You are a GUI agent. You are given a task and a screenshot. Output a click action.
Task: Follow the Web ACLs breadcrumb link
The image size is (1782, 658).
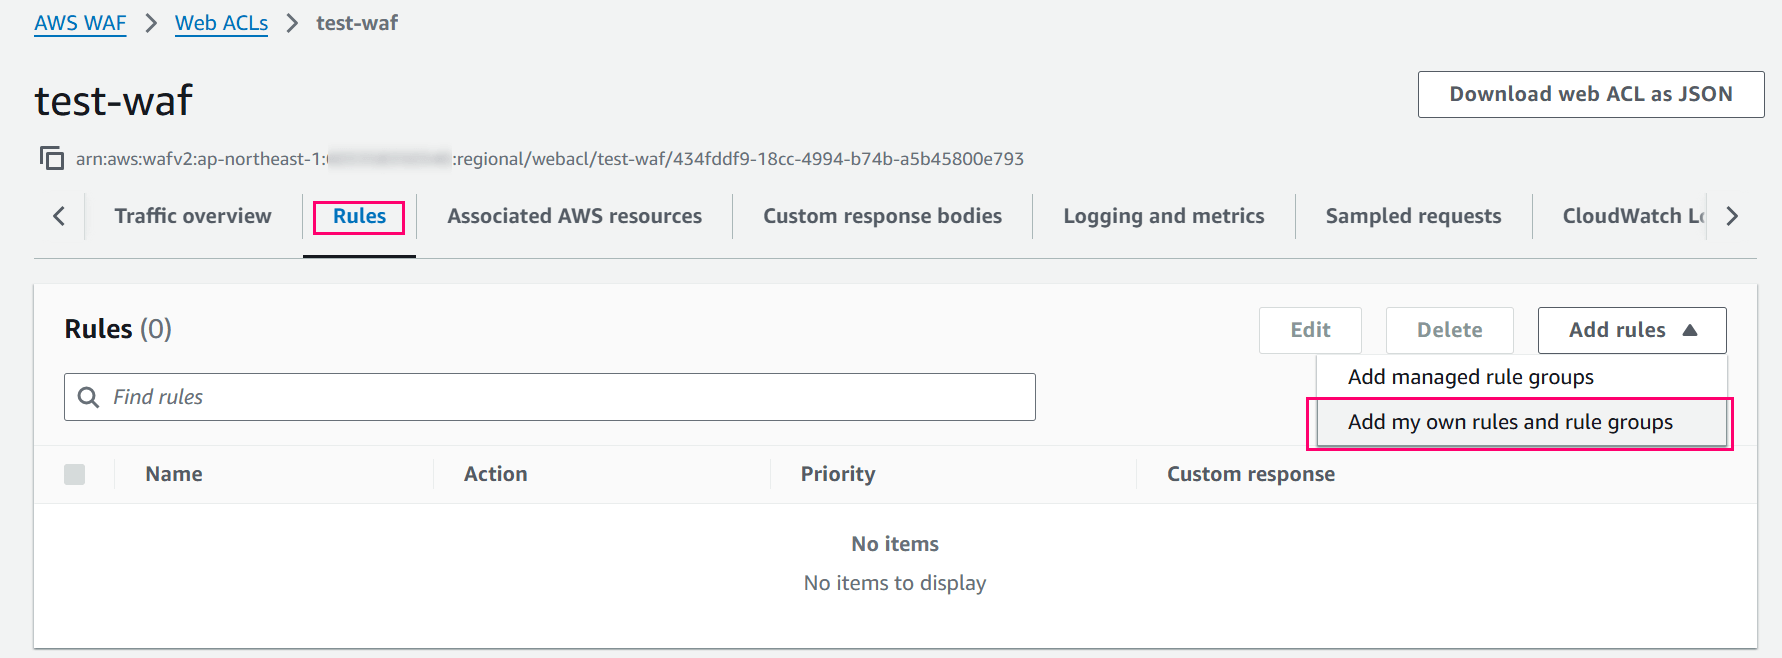tap(221, 23)
